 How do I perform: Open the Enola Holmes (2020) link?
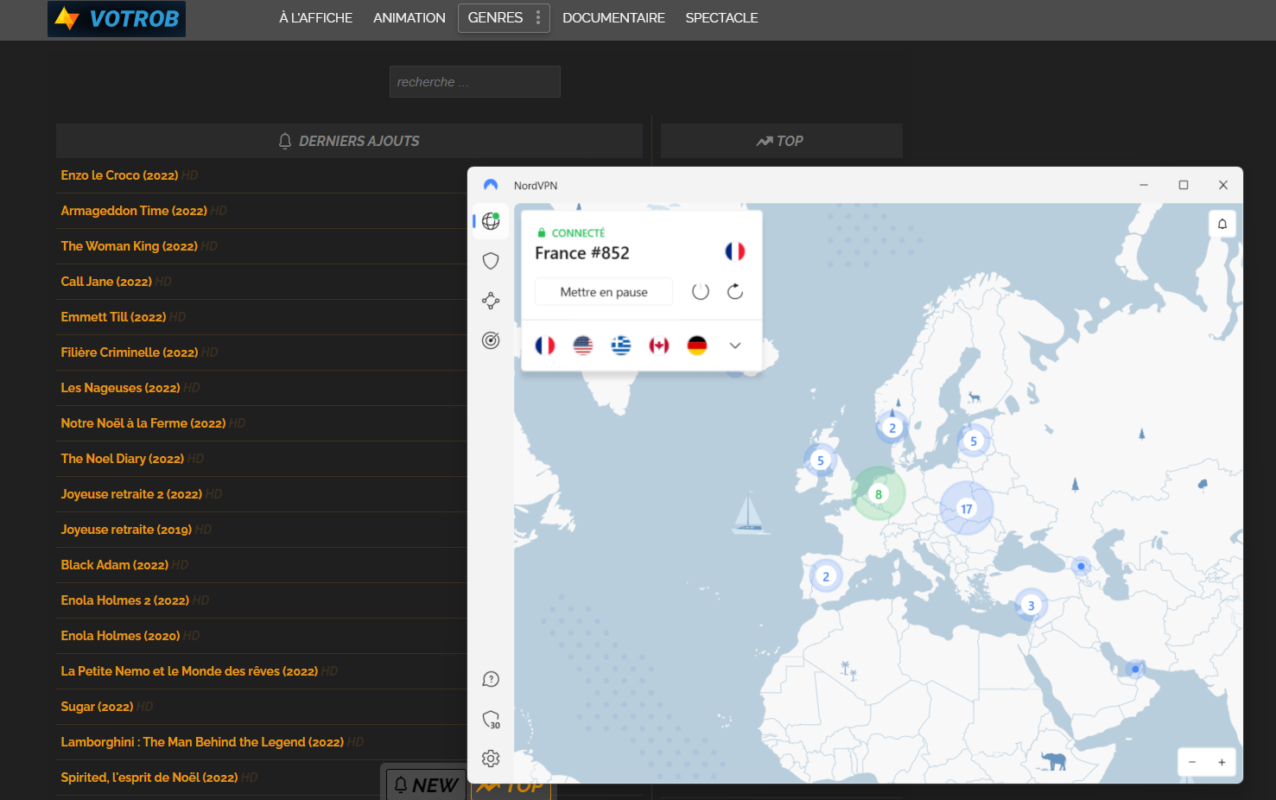pyautogui.click(x=120, y=636)
